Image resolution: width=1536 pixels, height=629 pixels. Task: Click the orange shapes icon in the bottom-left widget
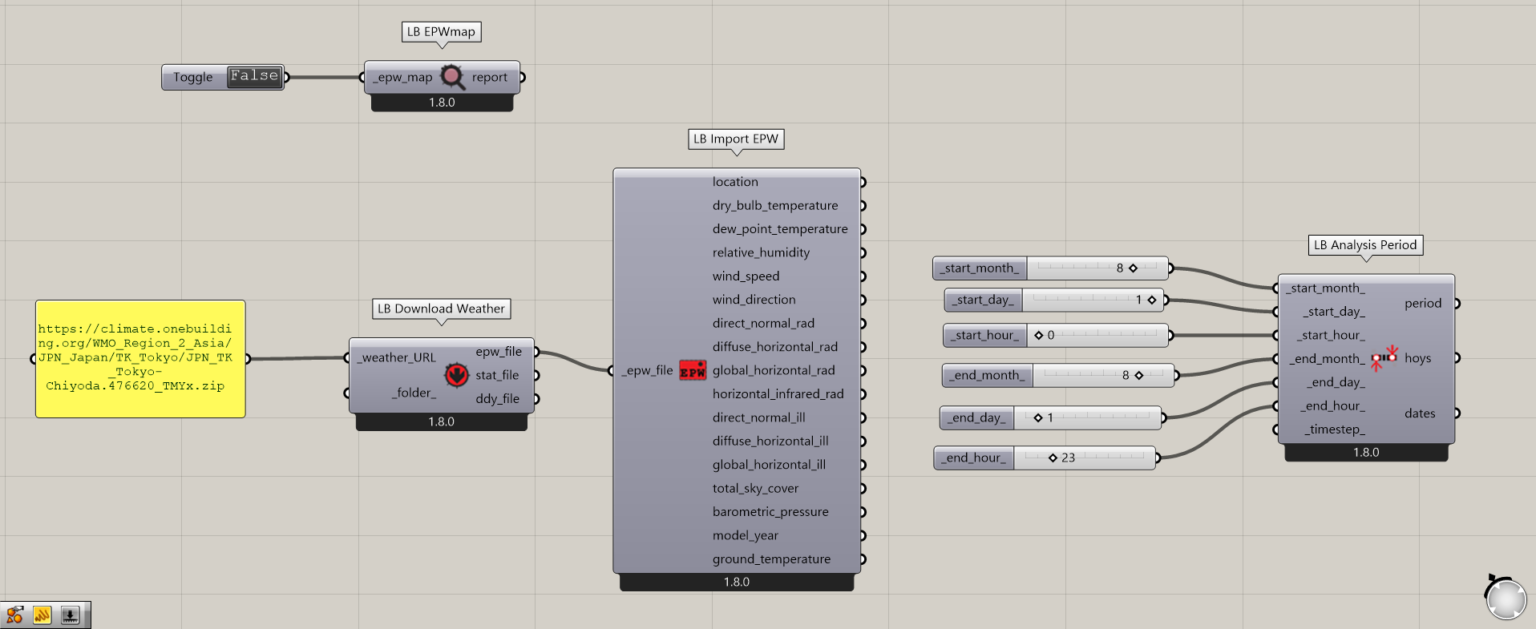(x=14, y=615)
